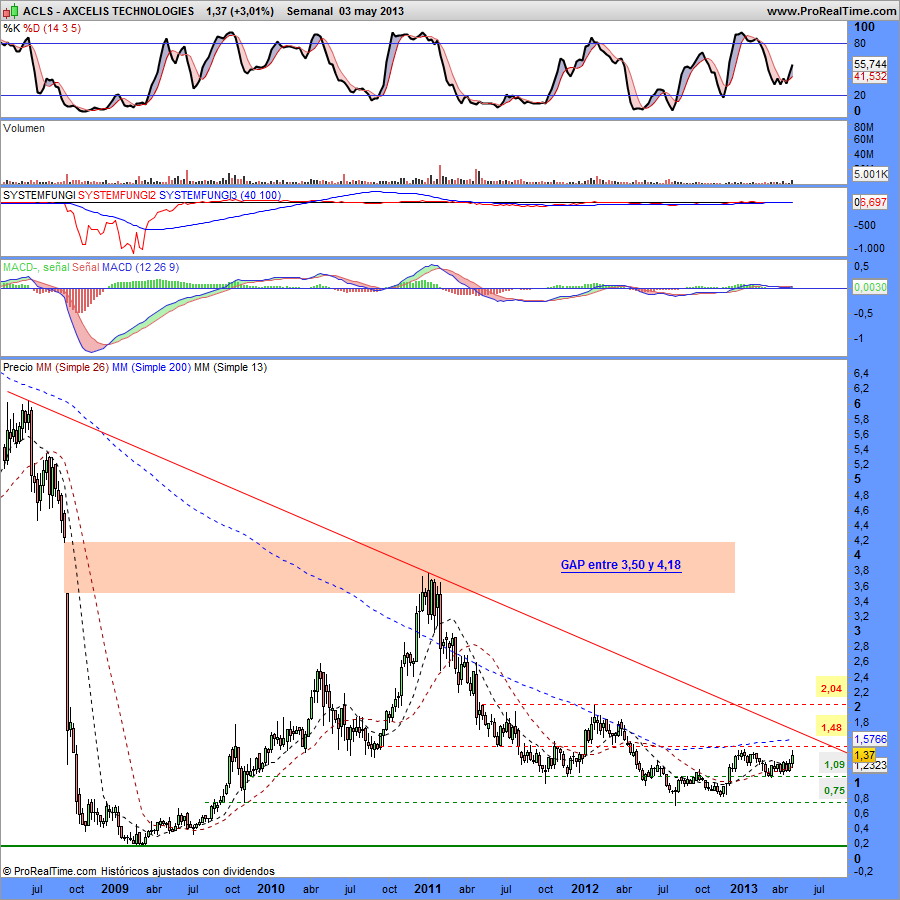Click the 2011 year label on the time axis
900x900 pixels.
coord(428,889)
